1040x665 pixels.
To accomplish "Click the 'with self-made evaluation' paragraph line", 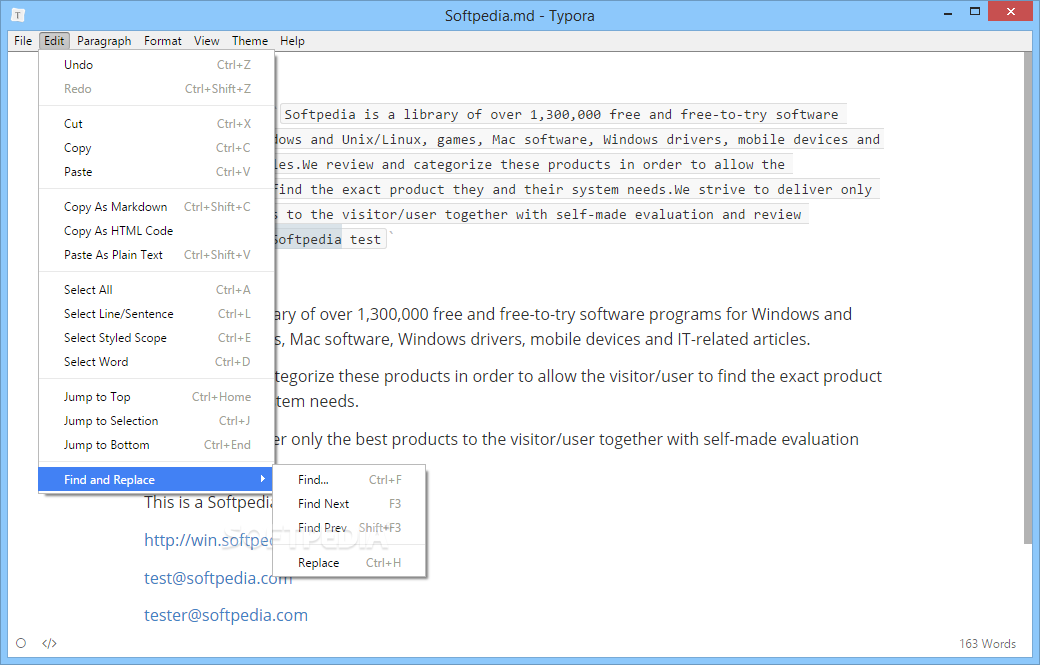I will tap(566, 439).
